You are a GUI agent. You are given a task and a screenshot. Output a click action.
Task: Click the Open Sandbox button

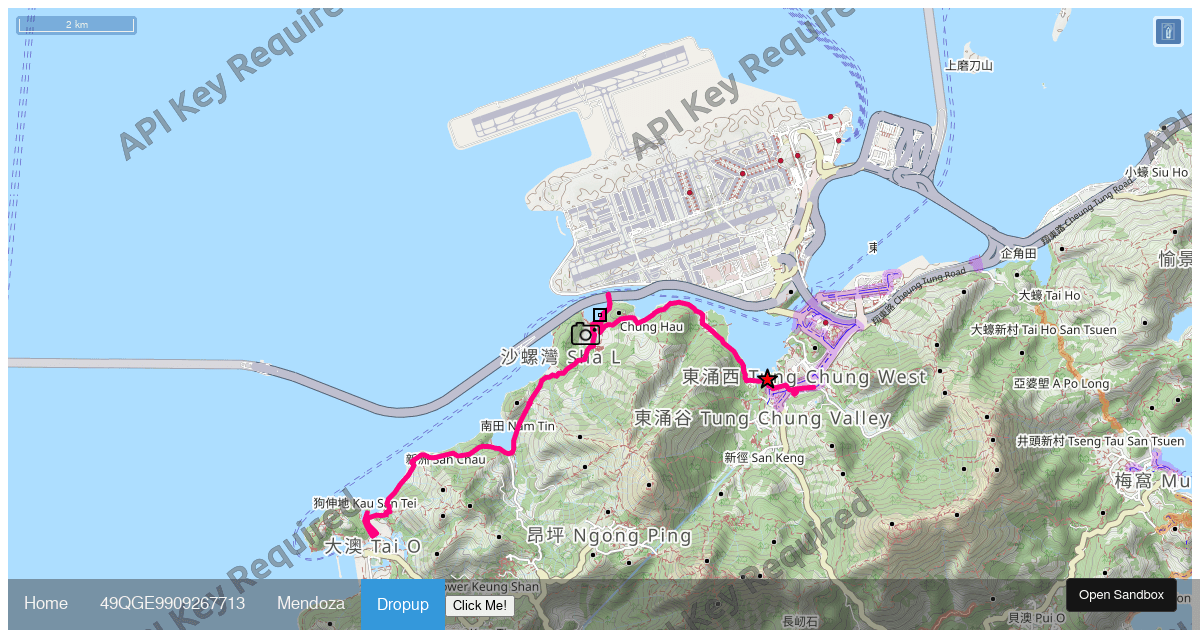[1121, 595]
